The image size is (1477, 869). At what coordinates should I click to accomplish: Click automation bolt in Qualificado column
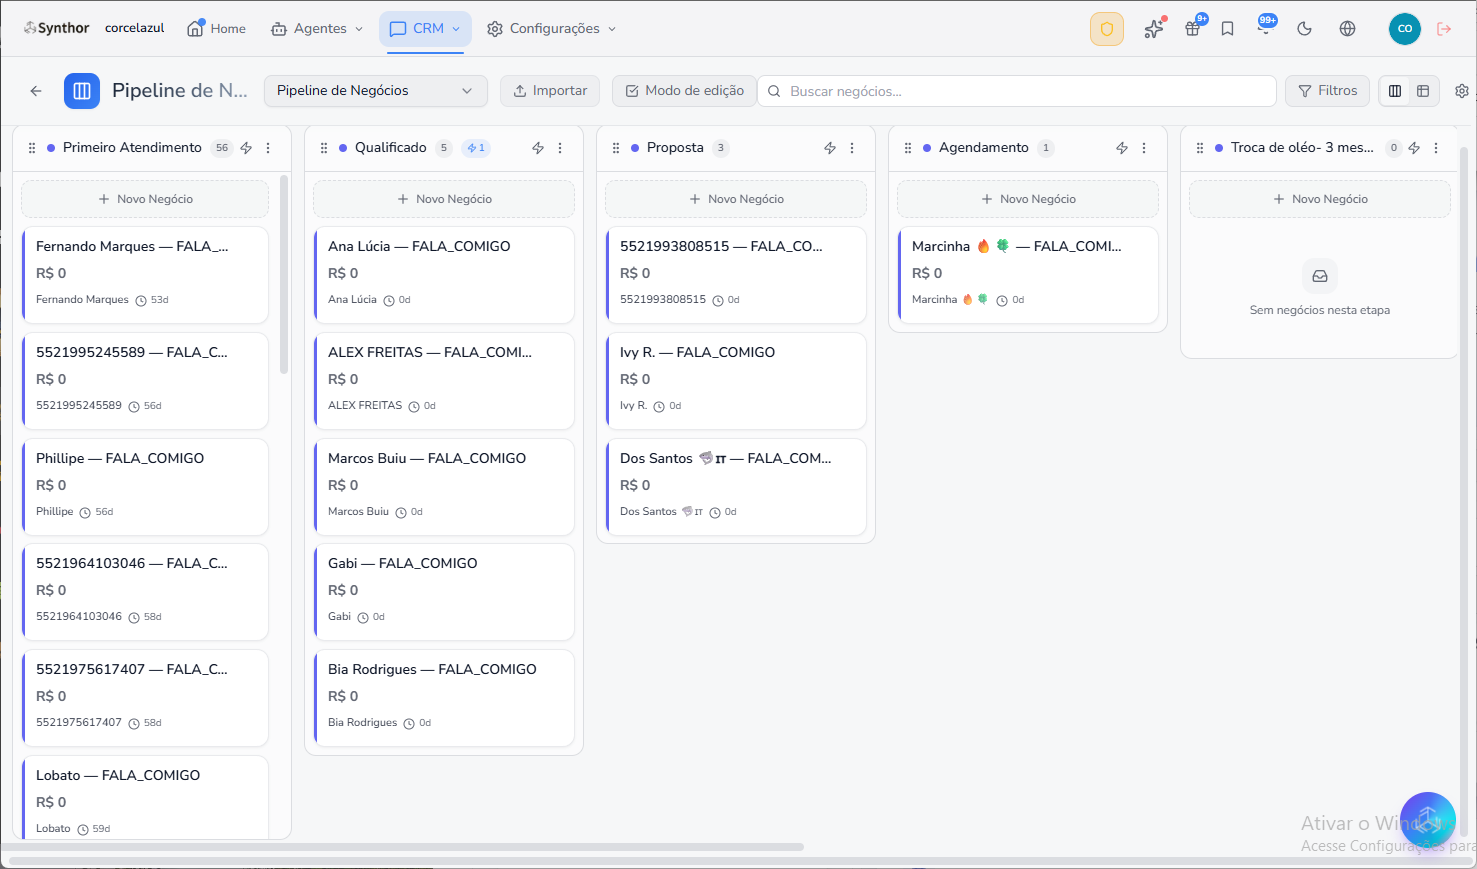coord(538,148)
